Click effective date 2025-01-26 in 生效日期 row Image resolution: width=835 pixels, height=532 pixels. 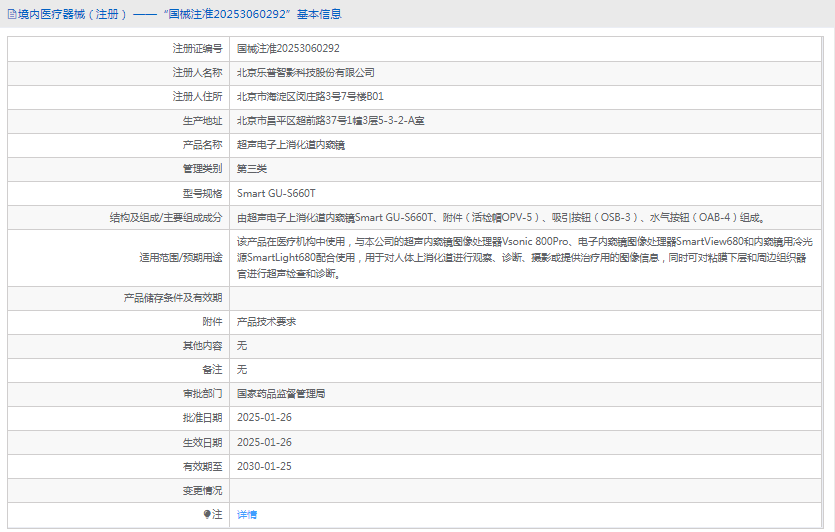point(264,443)
